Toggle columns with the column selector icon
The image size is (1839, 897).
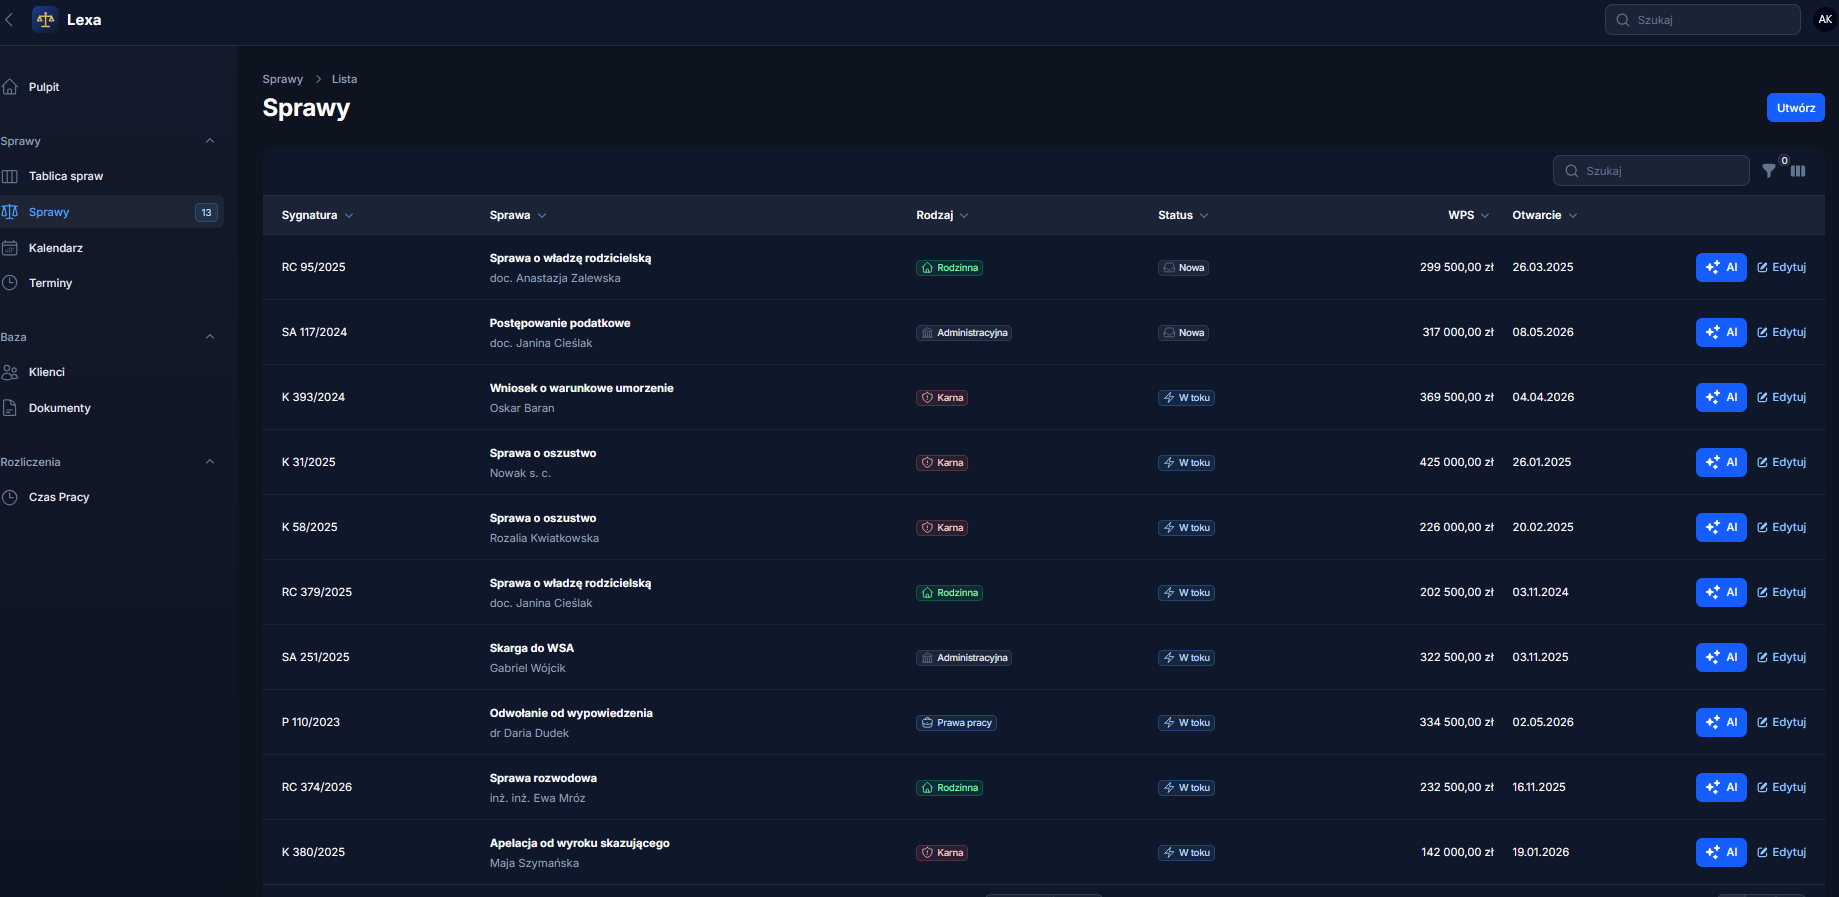[x=1798, y=171]
